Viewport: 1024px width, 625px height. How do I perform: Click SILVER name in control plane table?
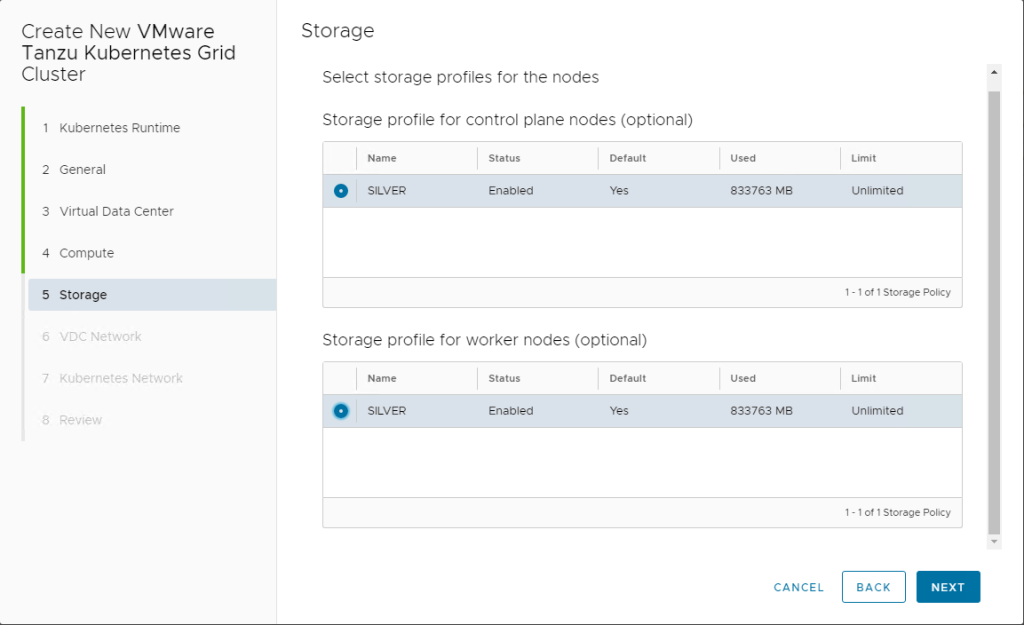[x=387, y=191]
